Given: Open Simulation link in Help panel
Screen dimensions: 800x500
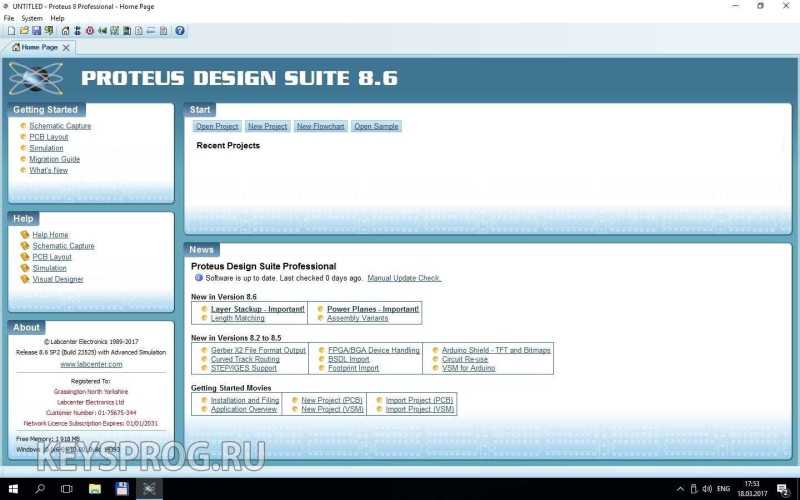Looking at the screenshot, I should pyautogui.click(x=49, y=268).
